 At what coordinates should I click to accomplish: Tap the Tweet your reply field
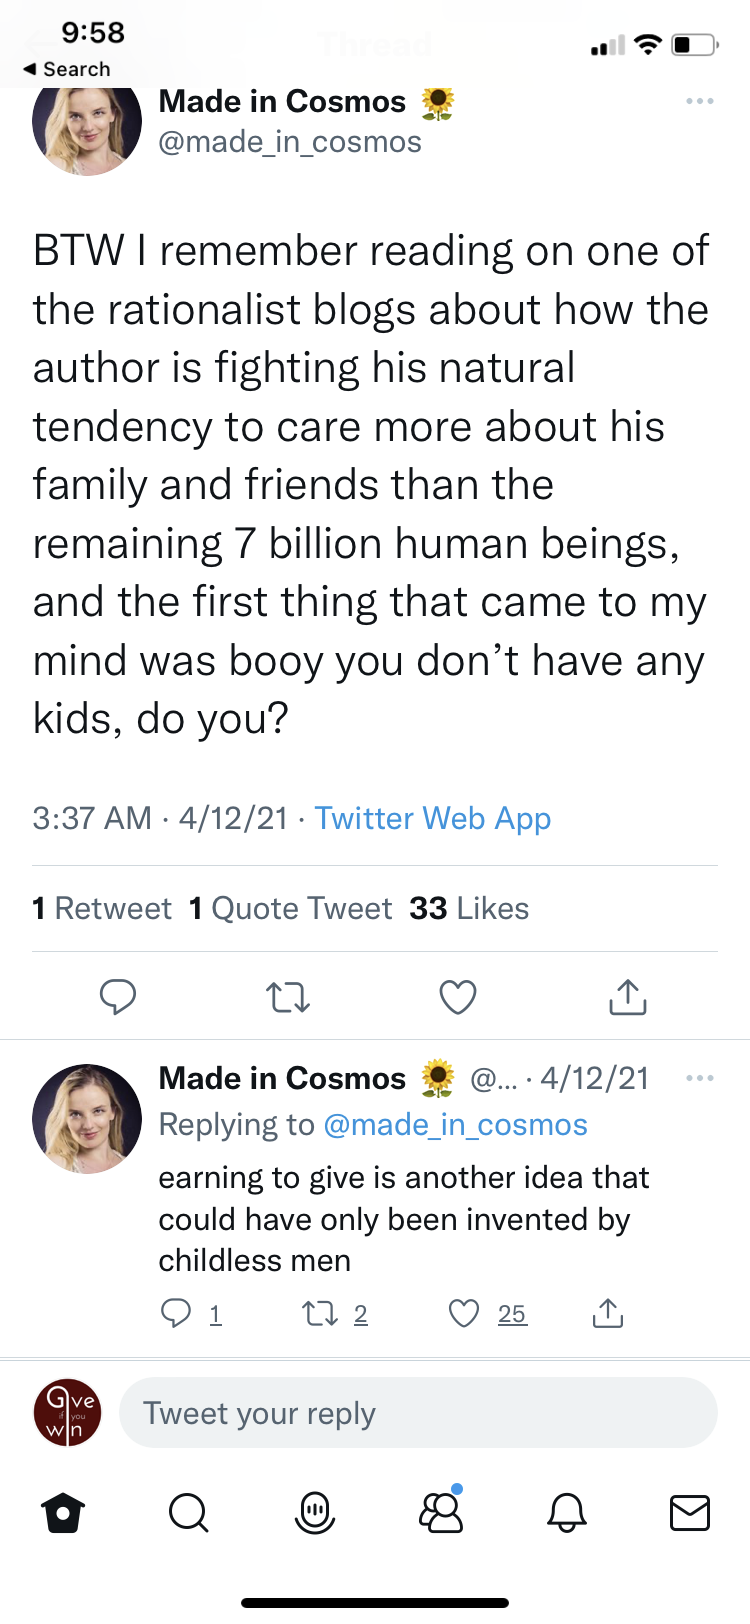(418, 1413)
